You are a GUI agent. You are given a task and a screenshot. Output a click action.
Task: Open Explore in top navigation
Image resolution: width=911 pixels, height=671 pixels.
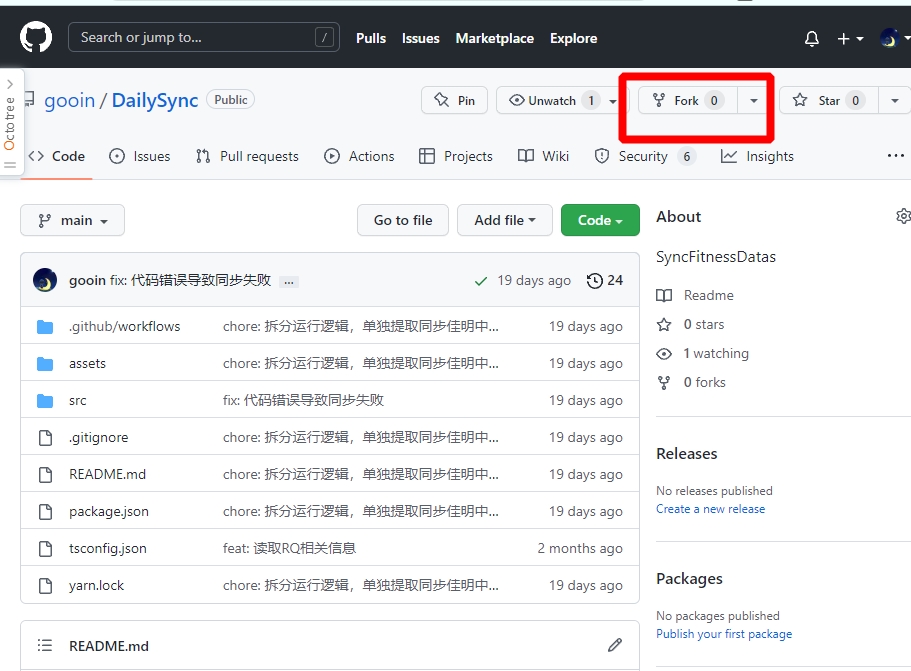click(x=573, y=38)
